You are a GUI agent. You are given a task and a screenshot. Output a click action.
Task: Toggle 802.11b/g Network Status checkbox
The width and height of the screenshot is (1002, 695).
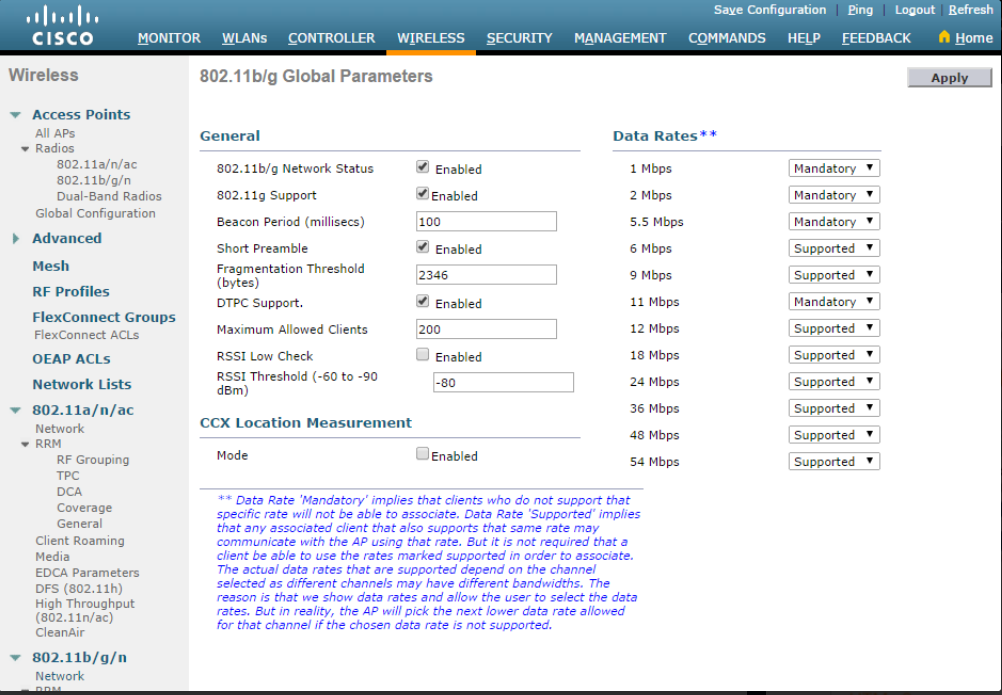coord(422,167)
